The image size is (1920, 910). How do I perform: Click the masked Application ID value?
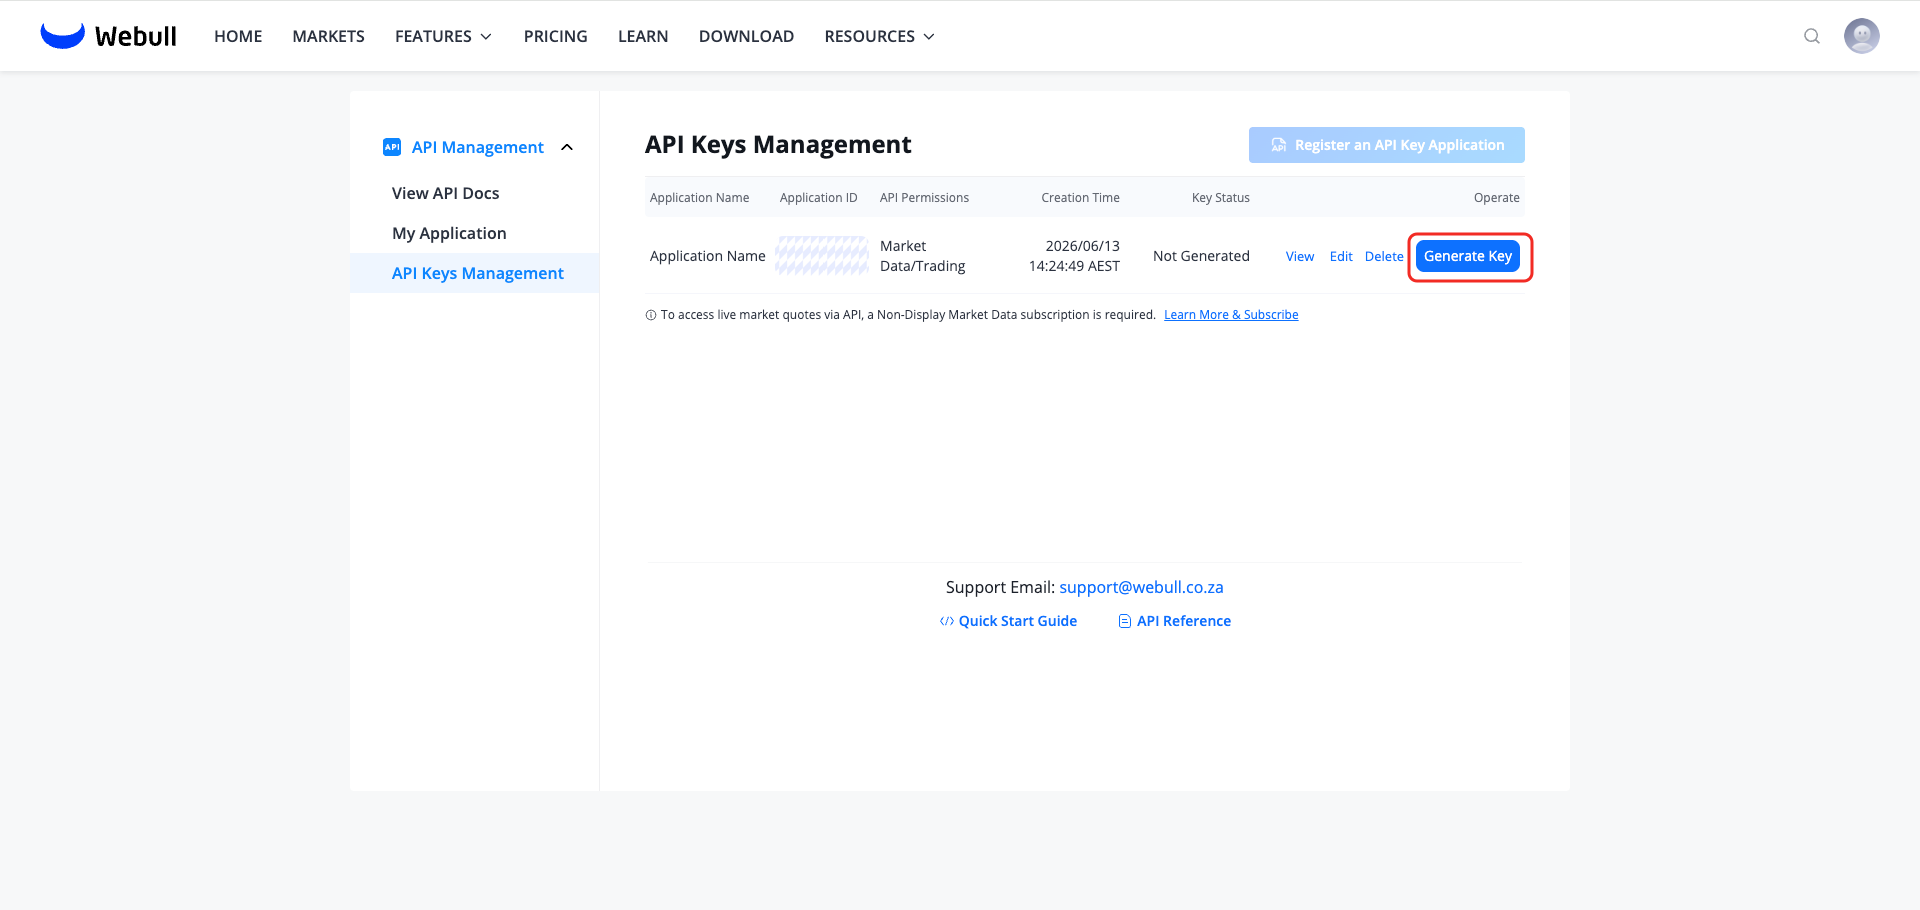[x=822, y=256]
